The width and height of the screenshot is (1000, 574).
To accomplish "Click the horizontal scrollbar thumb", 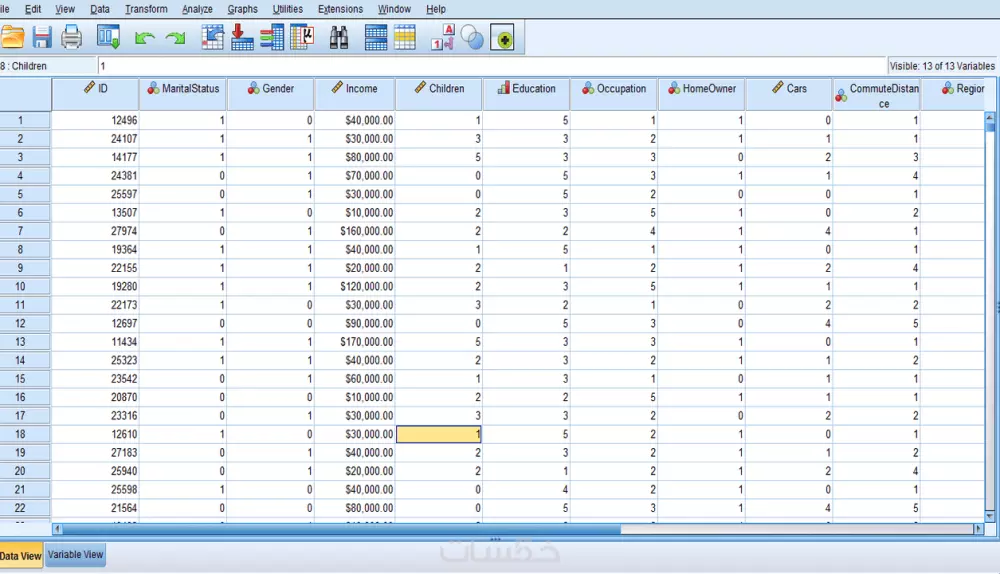I will [341, 529].
